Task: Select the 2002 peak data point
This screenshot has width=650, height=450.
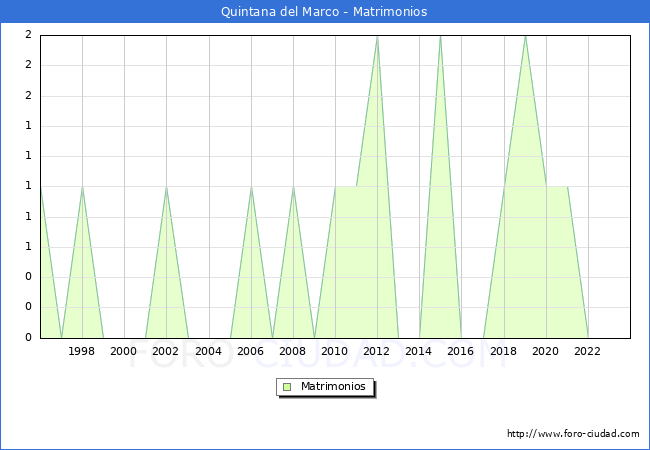Action: click(166, 187)
